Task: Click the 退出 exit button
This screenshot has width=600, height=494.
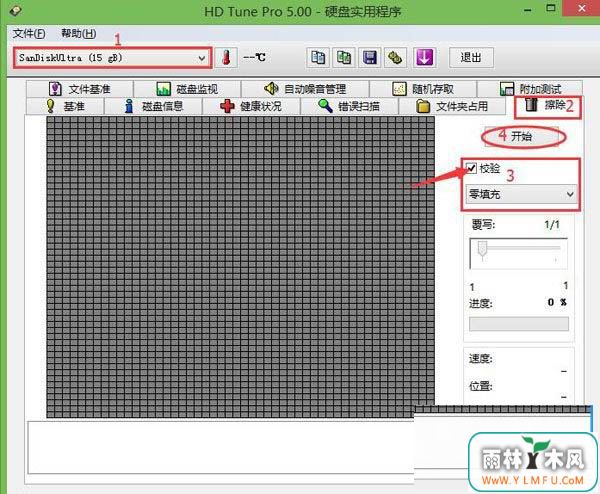Action: [x=471, y=58]
